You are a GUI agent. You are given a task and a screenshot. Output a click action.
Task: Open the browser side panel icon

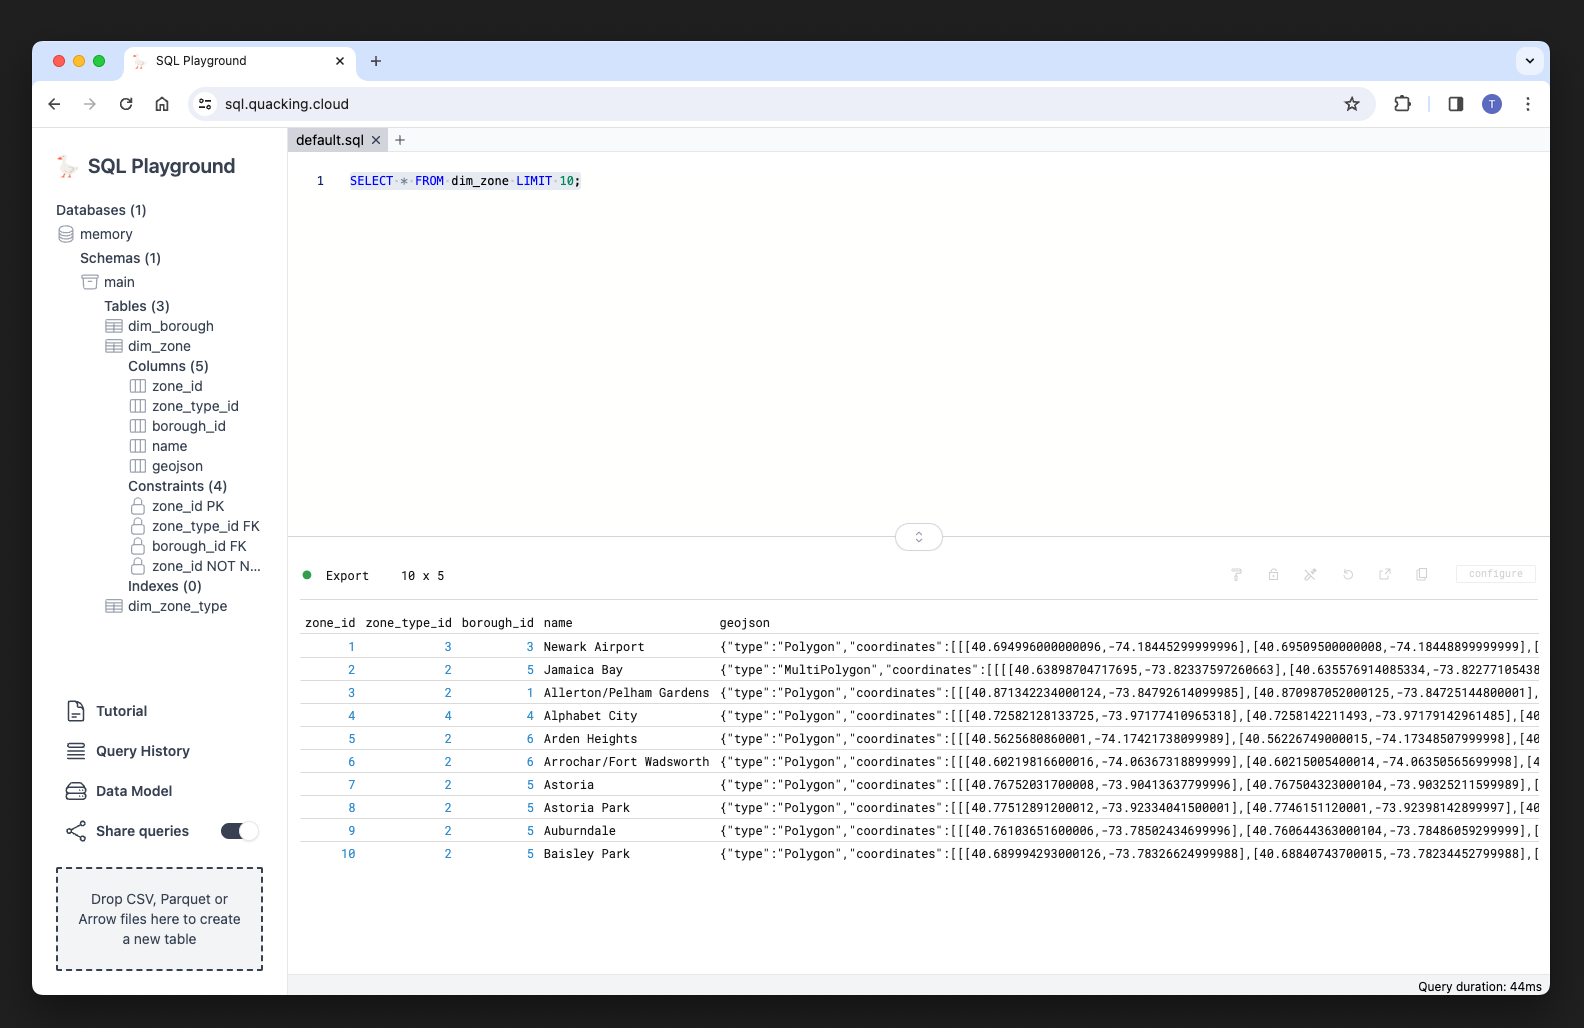click(x=1456, y=104)
